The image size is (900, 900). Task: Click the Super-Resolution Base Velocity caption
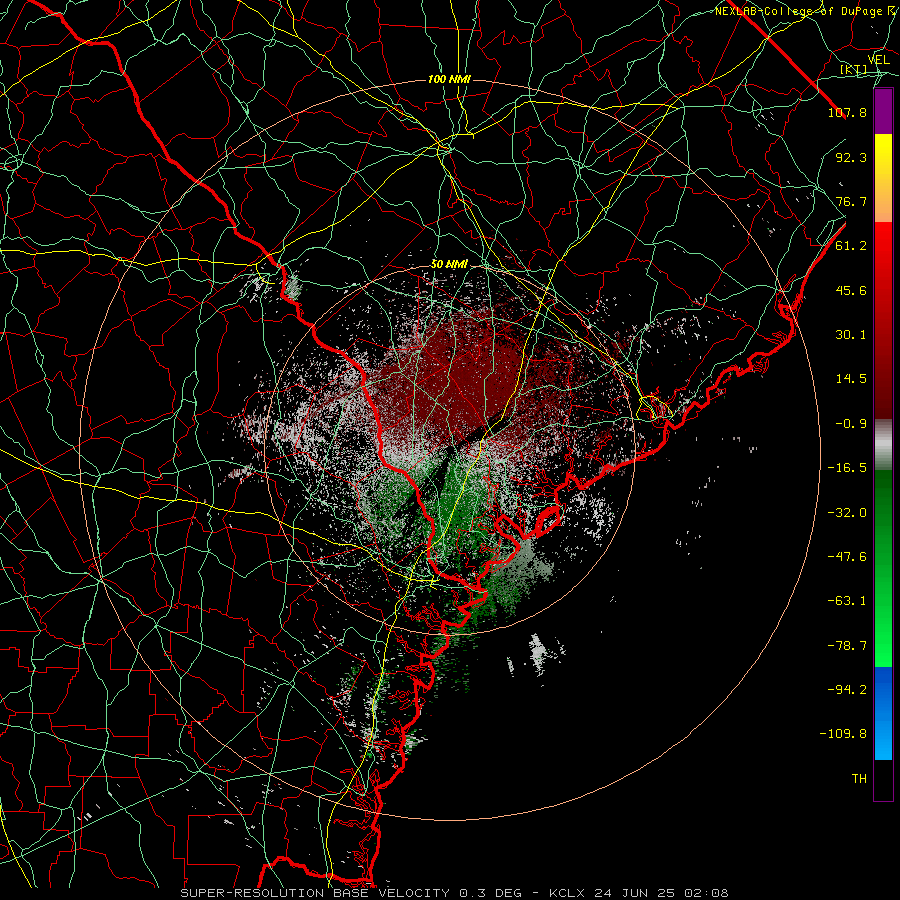tap(455, 893)
